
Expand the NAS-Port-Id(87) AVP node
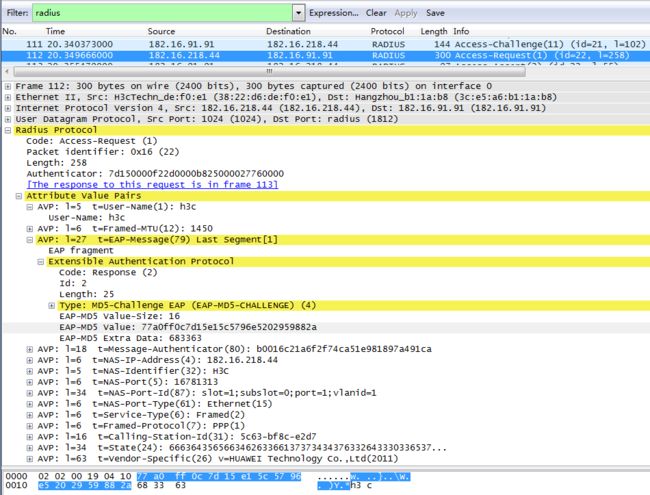point(29,393)
